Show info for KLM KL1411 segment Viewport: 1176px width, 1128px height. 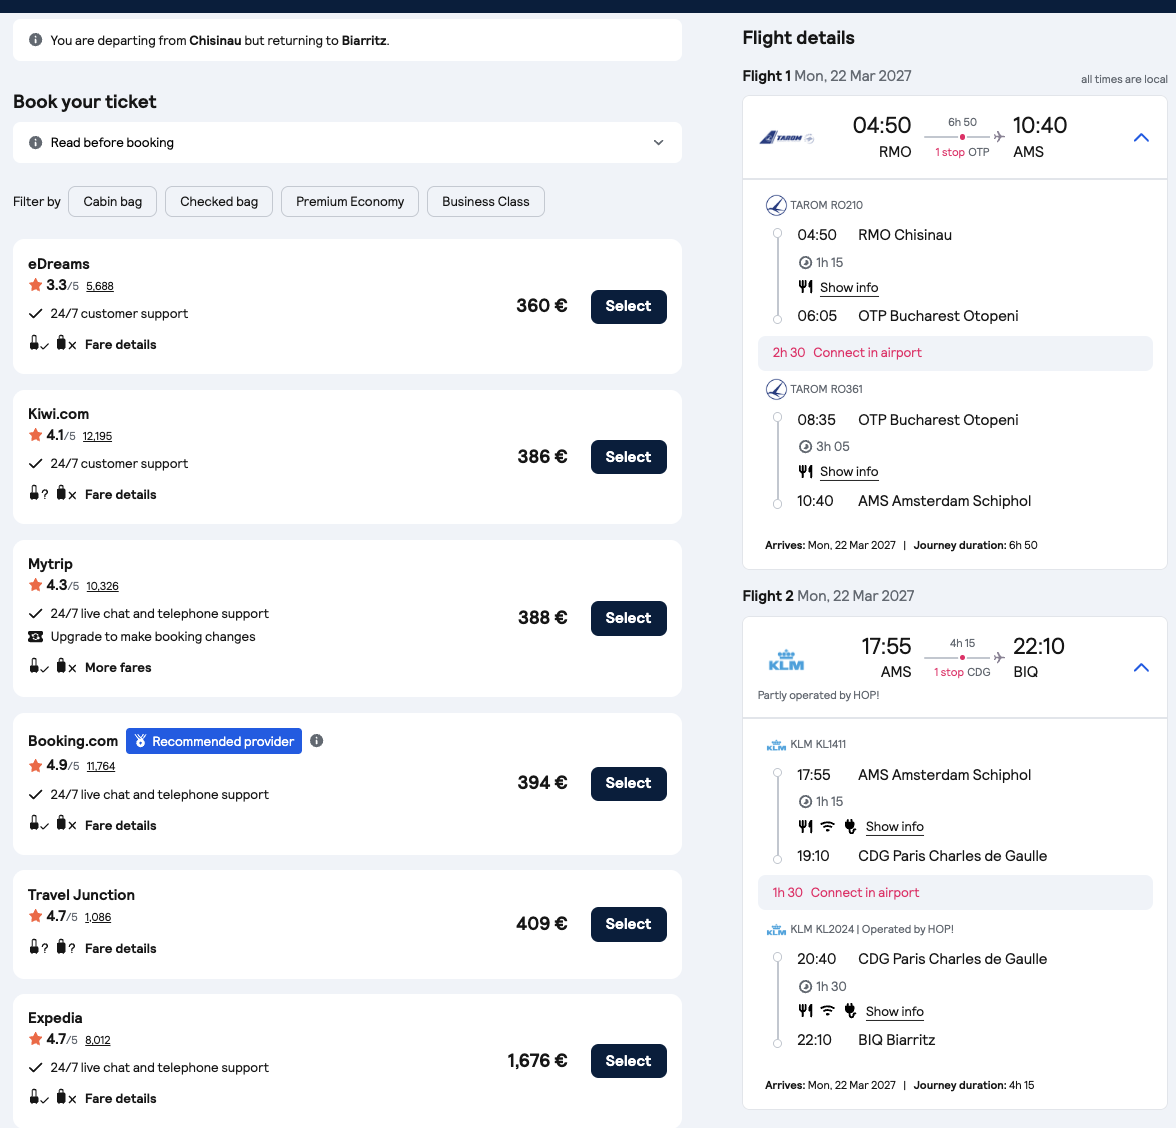[894, 827]
